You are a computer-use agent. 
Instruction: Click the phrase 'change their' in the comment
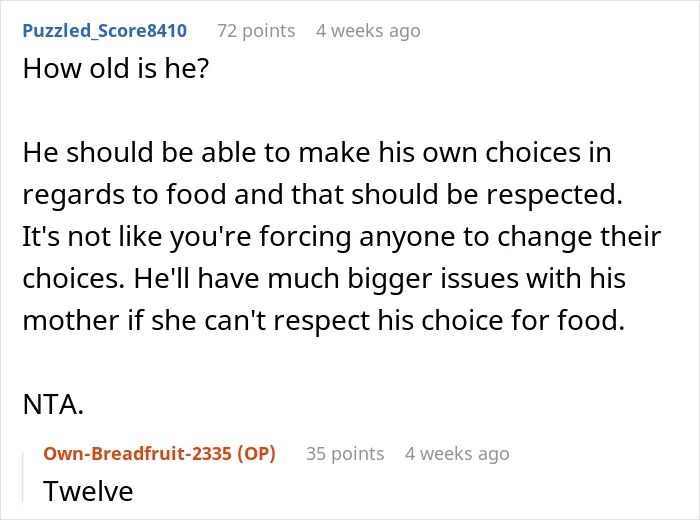tap(579, 237)
